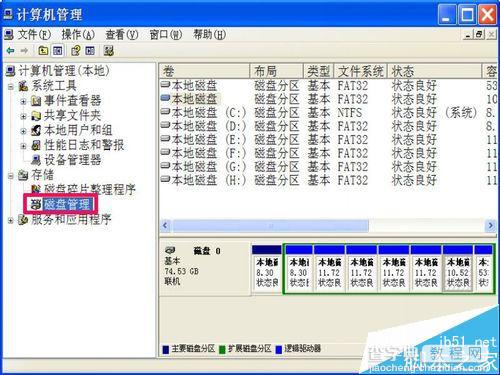Screen dimensions: 500x375
Task: Click the 性能日志和警报 icon
Action: (36, 145)
